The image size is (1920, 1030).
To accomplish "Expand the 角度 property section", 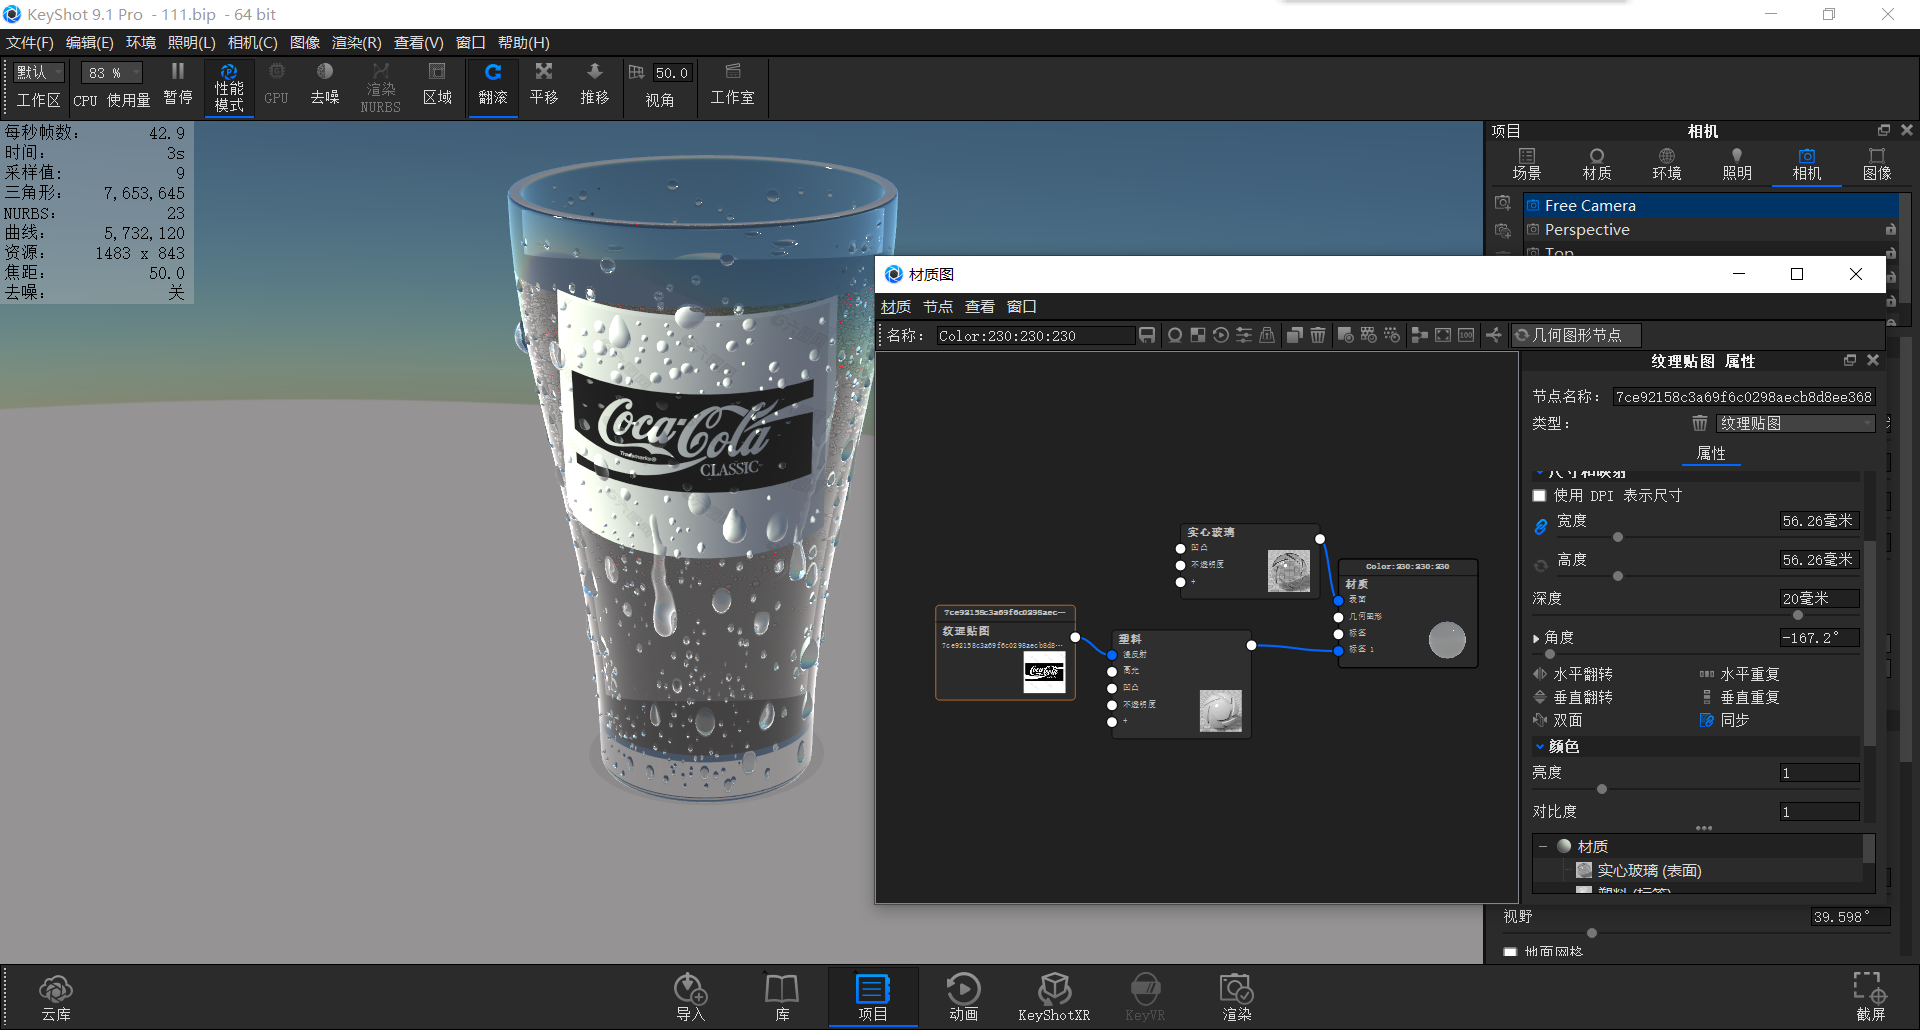I will [1538, 637].
